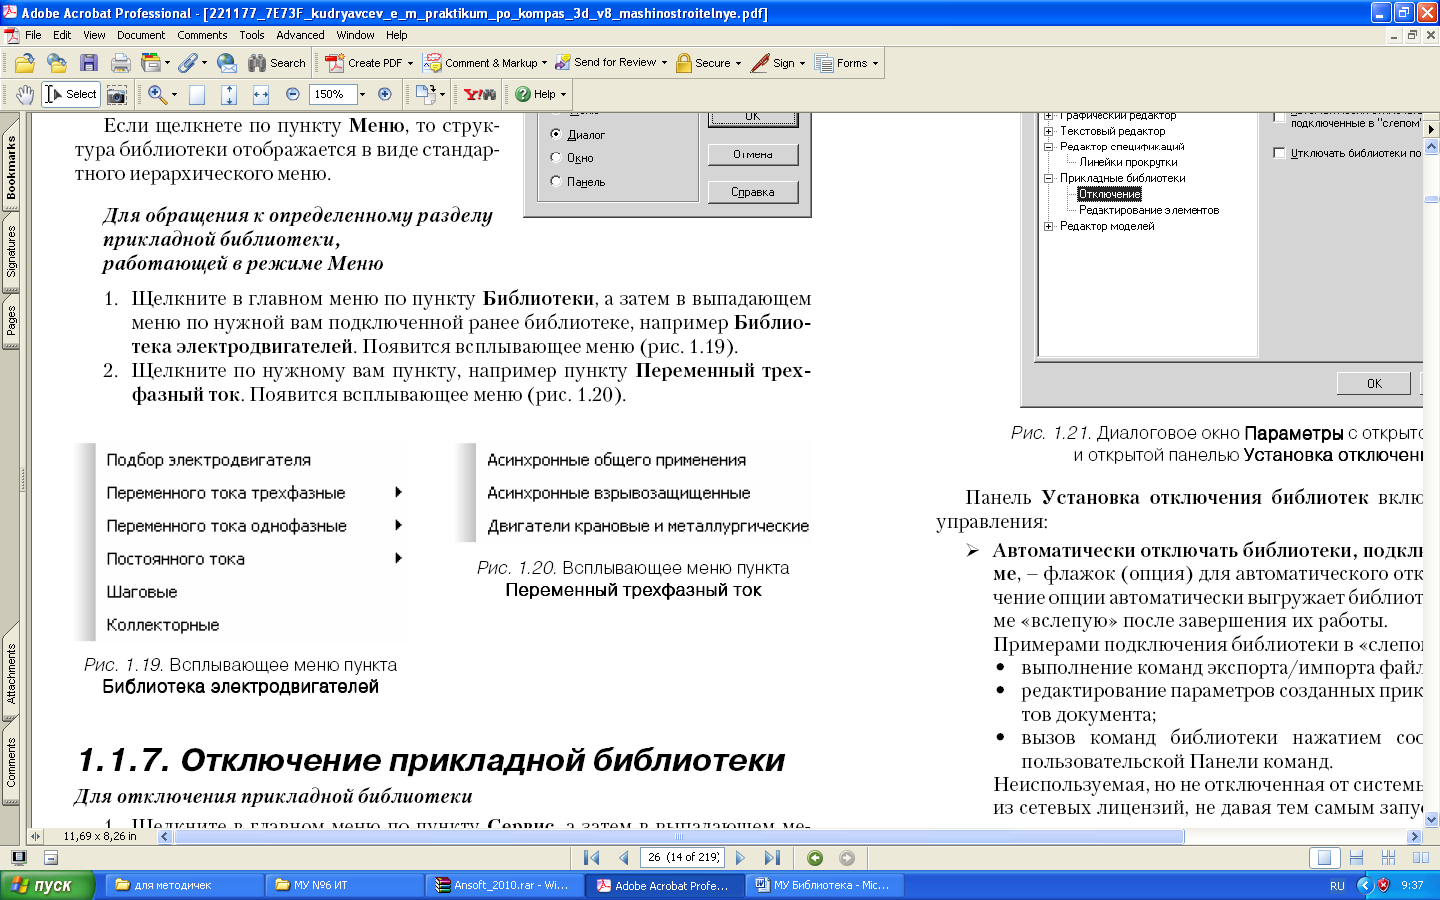Viewport: 1440px width, 900px height.
Task: Click the пуск Start button
Action: [x=47, y=885]
